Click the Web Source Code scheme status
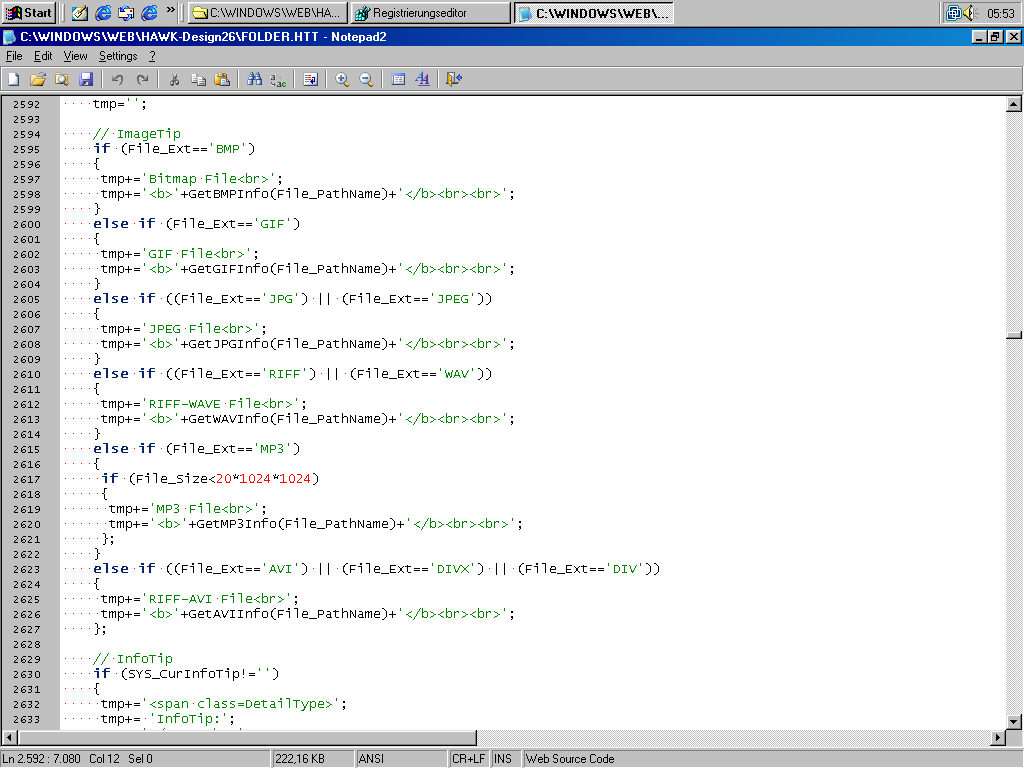This screenshot has height=768, width=1024. click(x=570, y=759)
